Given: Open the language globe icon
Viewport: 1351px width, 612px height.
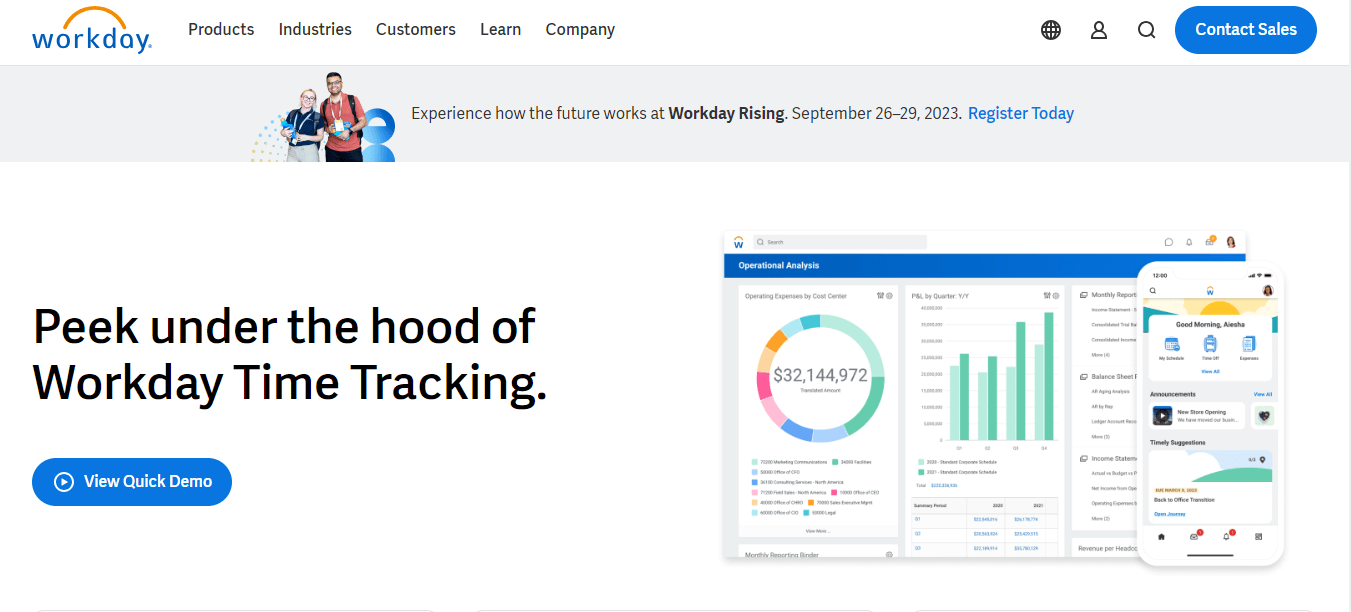Looking at the screenshot, I should (1051, 30).
